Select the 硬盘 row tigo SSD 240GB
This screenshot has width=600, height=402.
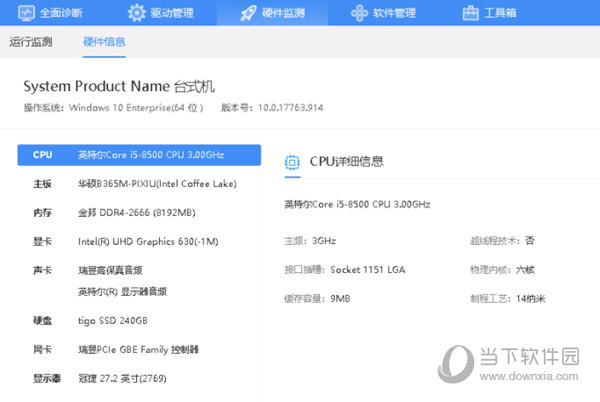[x=139, y=321]
